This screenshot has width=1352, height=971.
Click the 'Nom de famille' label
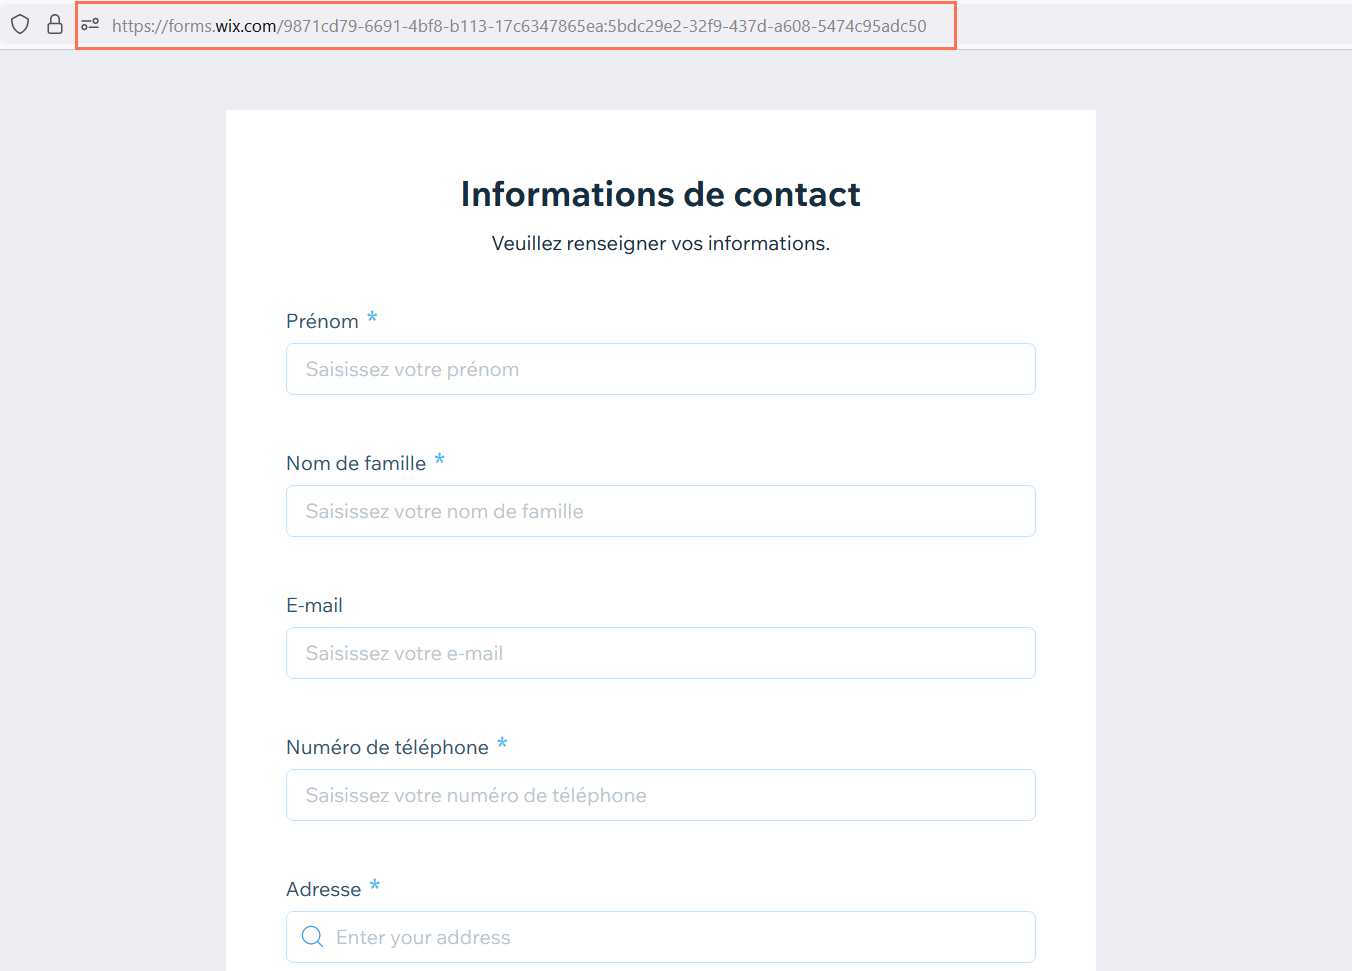point(356,463)
